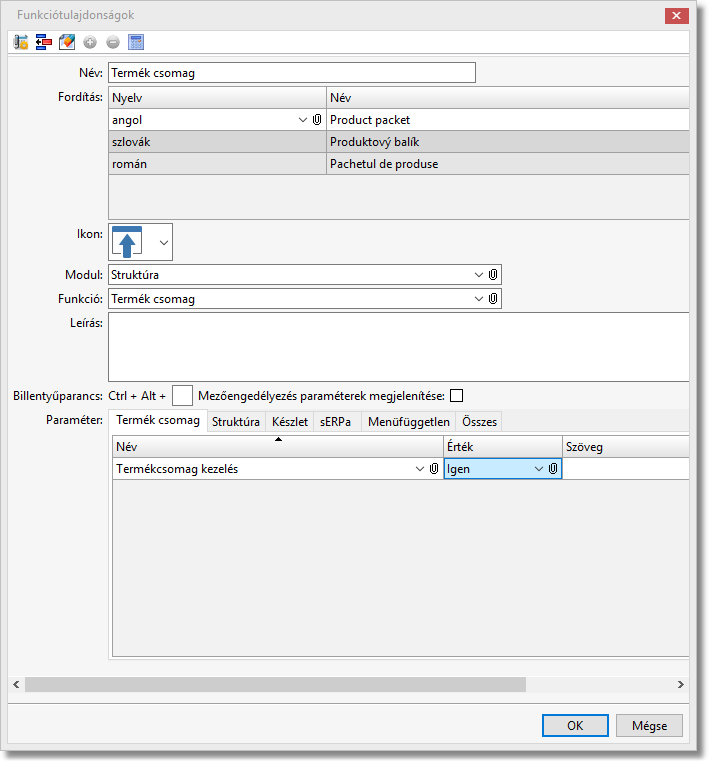Click paperclip icon in the Igen value cell

point(553,469)
